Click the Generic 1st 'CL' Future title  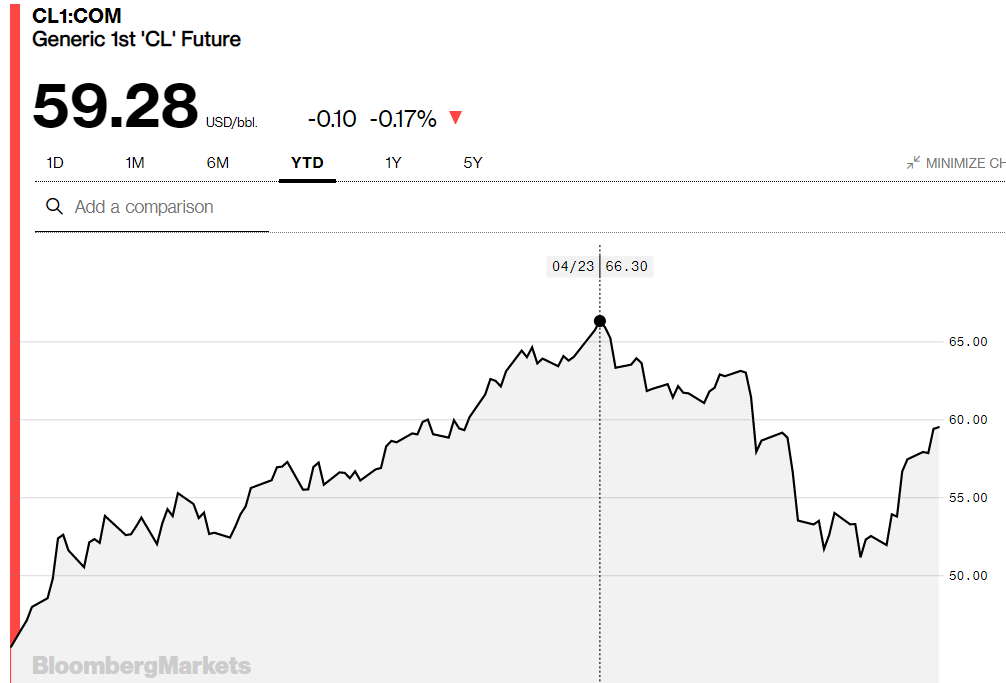(136, 39)
